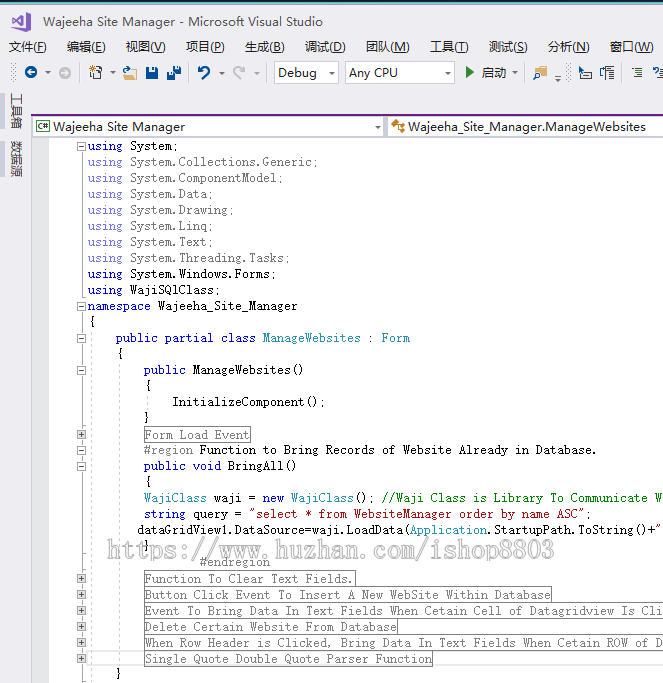663x683 pixels.
Task: Click the indent lines toolbar icon
Action: [637, 72]
